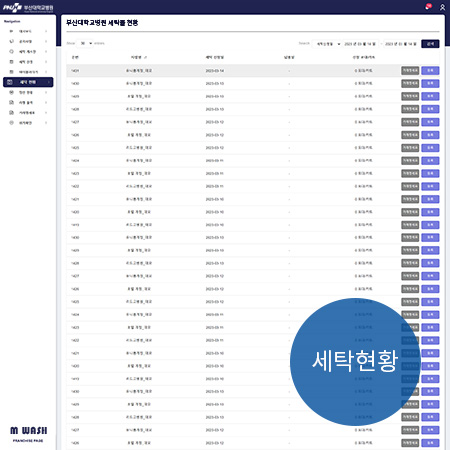Click the 공지사항 sidebar icon
This screenshot has width=450, height=450.
(11, 41)
